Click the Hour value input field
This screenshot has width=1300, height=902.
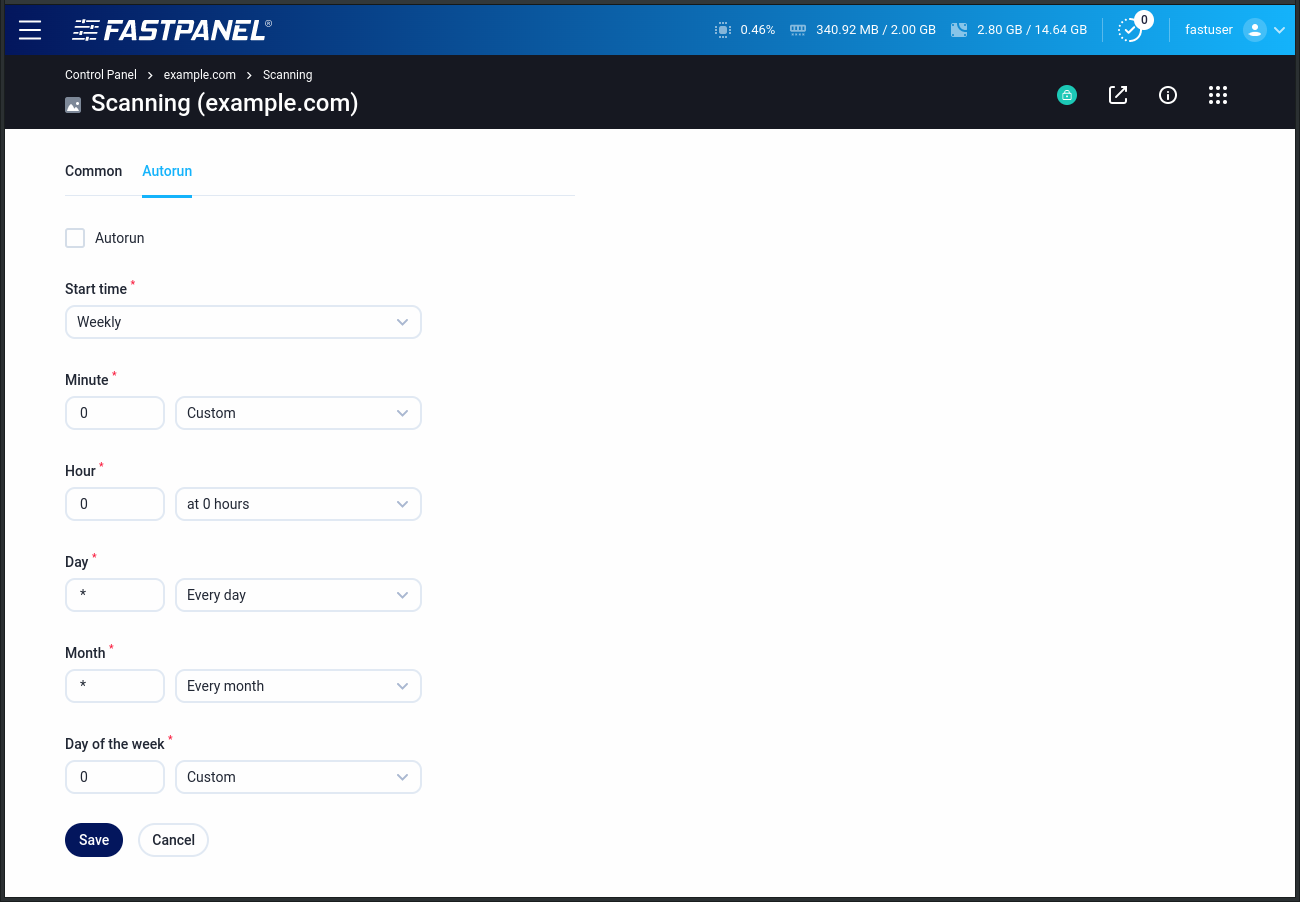[115, 504]
